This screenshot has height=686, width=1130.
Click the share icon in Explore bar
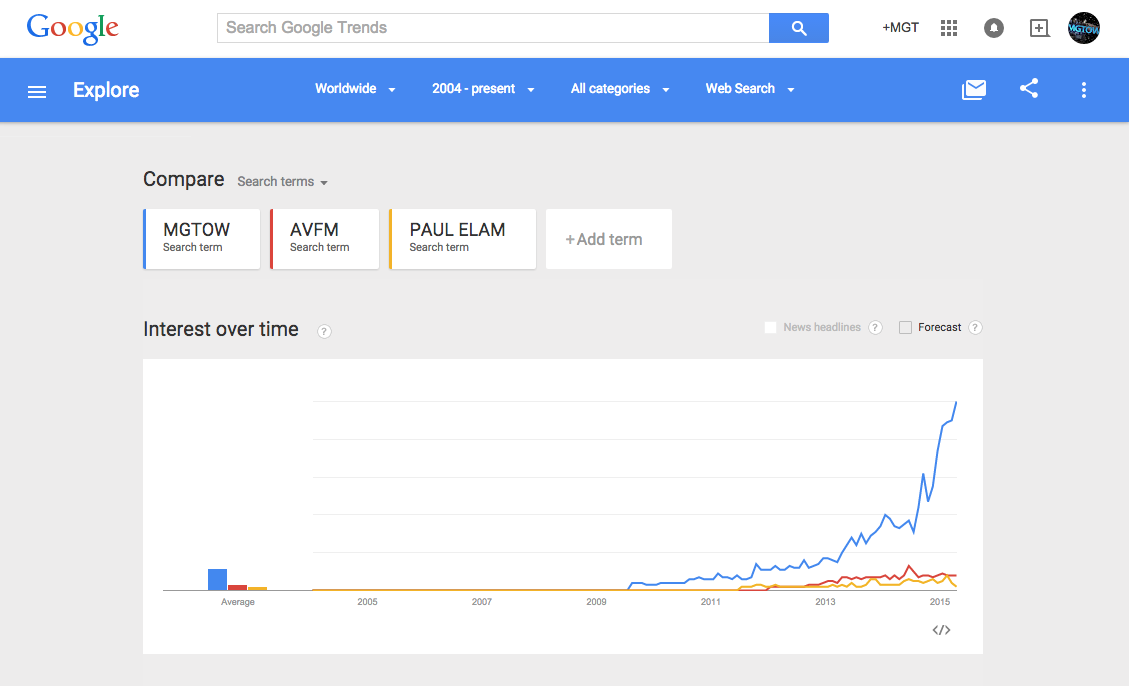click(x=1029, y=89)
